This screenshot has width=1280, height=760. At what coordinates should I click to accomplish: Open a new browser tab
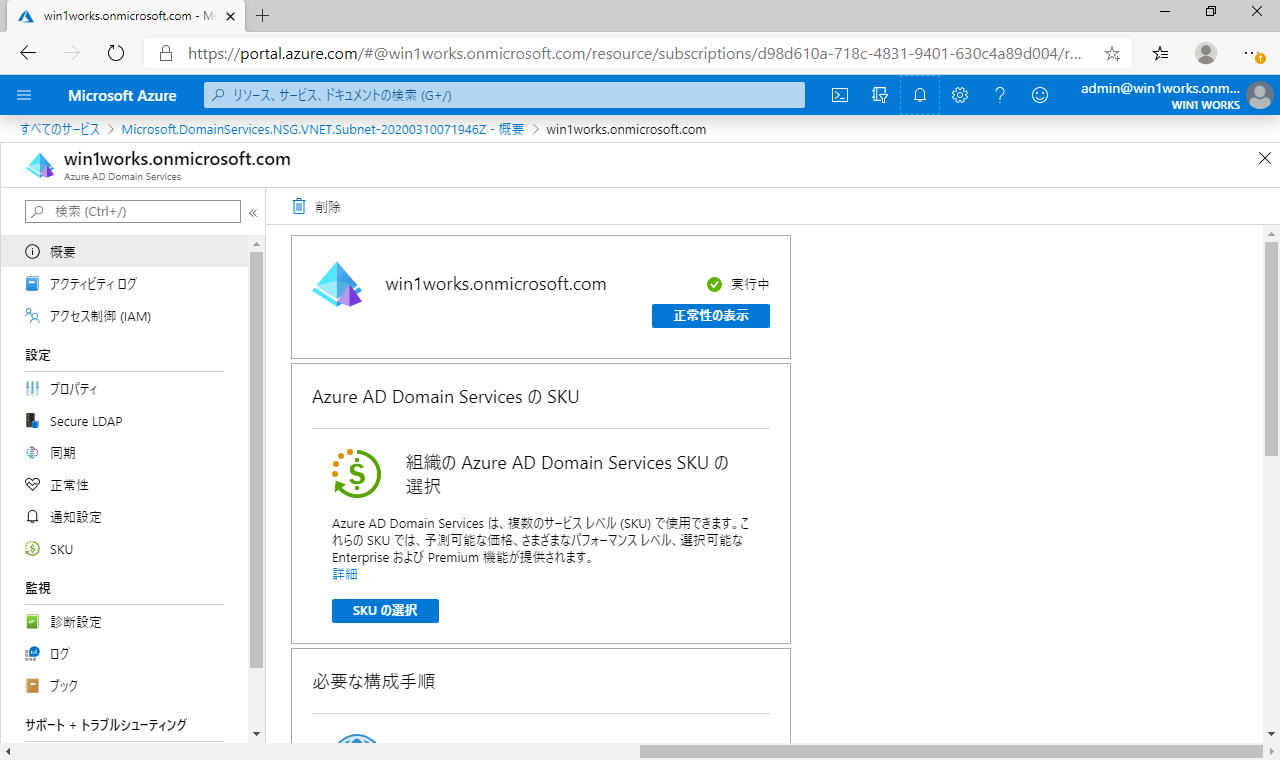pyautogui.click(x=263, y=16)
